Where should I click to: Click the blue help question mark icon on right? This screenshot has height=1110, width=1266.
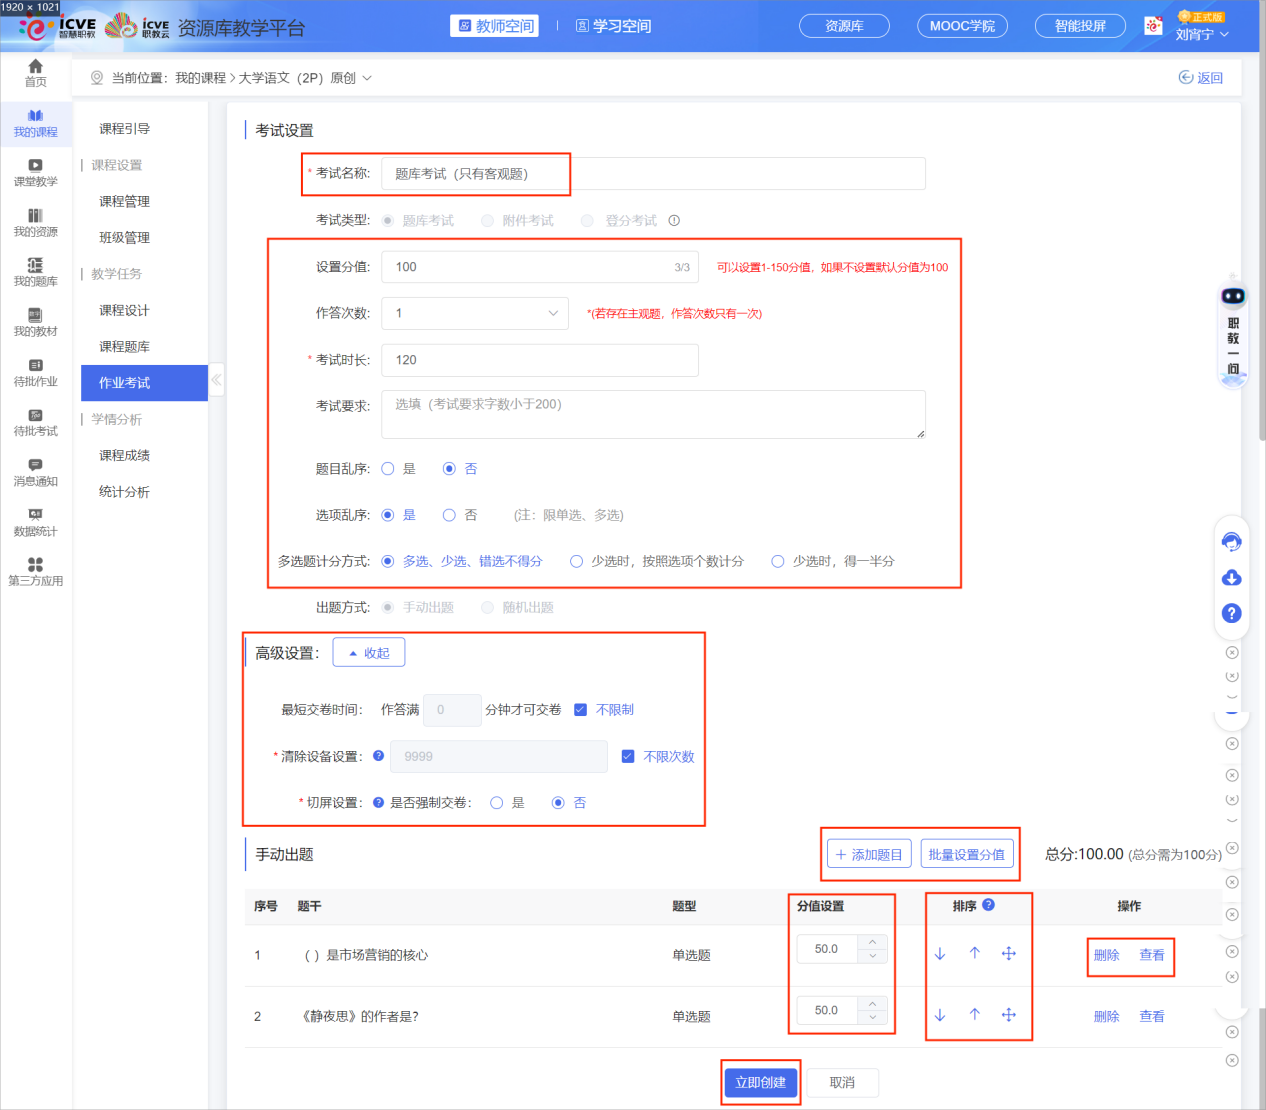(1232, 613)
